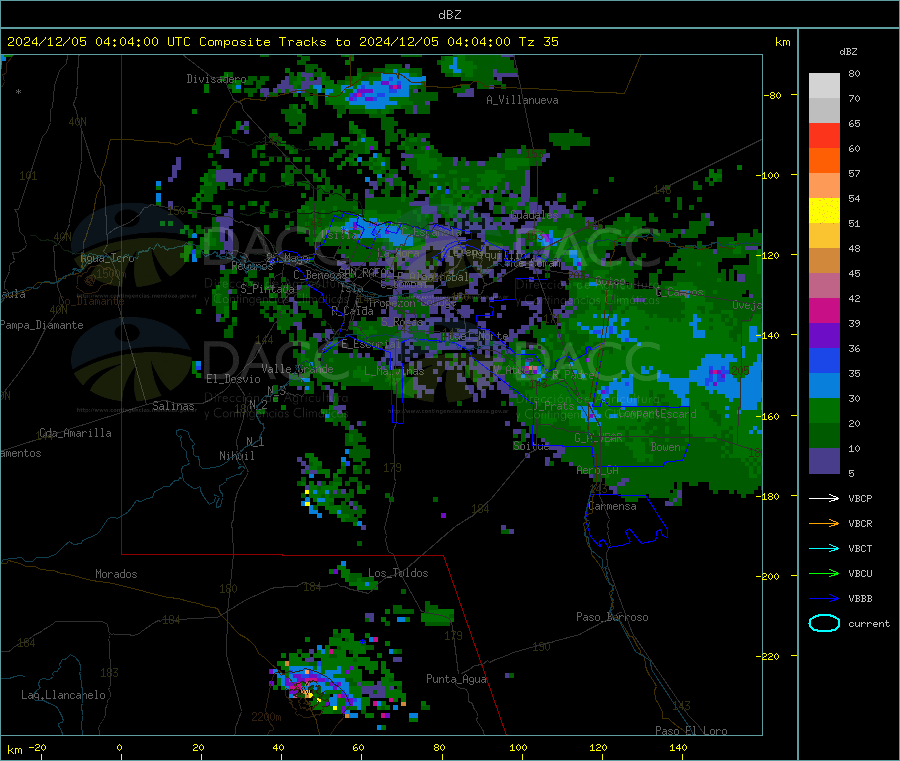Viewport: 900px width, 761px height.
Task: Click the Pampa_Diamante map label
Action: point(42,325)
